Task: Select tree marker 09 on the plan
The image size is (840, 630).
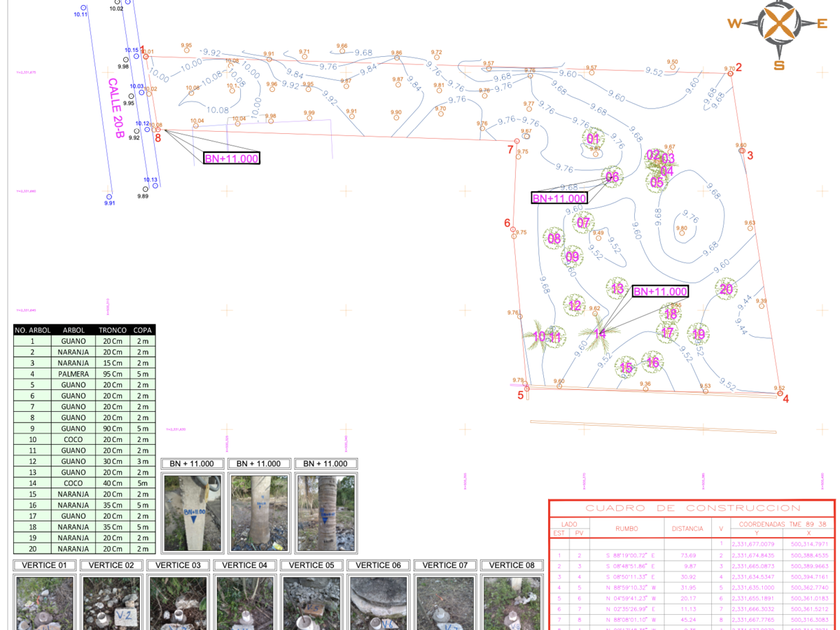Action: click(x=572, y=257)
